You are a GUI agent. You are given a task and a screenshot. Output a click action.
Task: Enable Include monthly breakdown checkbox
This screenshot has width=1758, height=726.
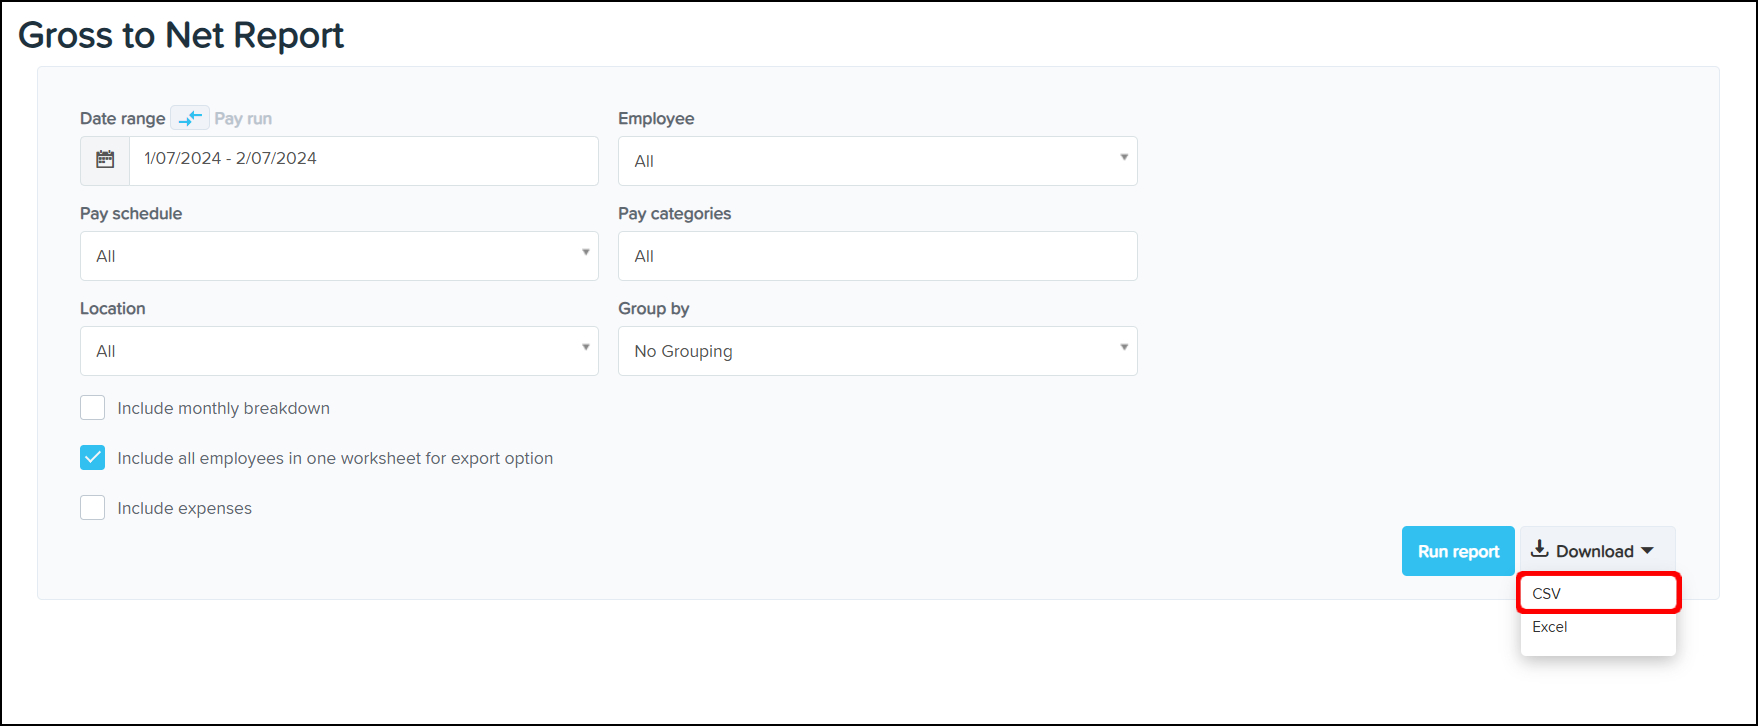point(93,408)
